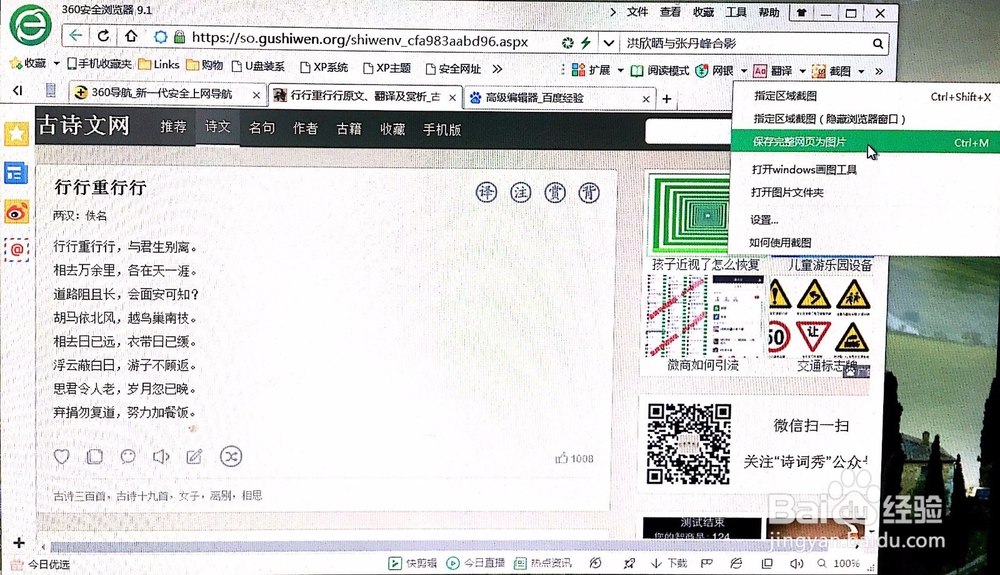Open the address bar dropdown chevron

pyautogui.click(x=609, y=43)
